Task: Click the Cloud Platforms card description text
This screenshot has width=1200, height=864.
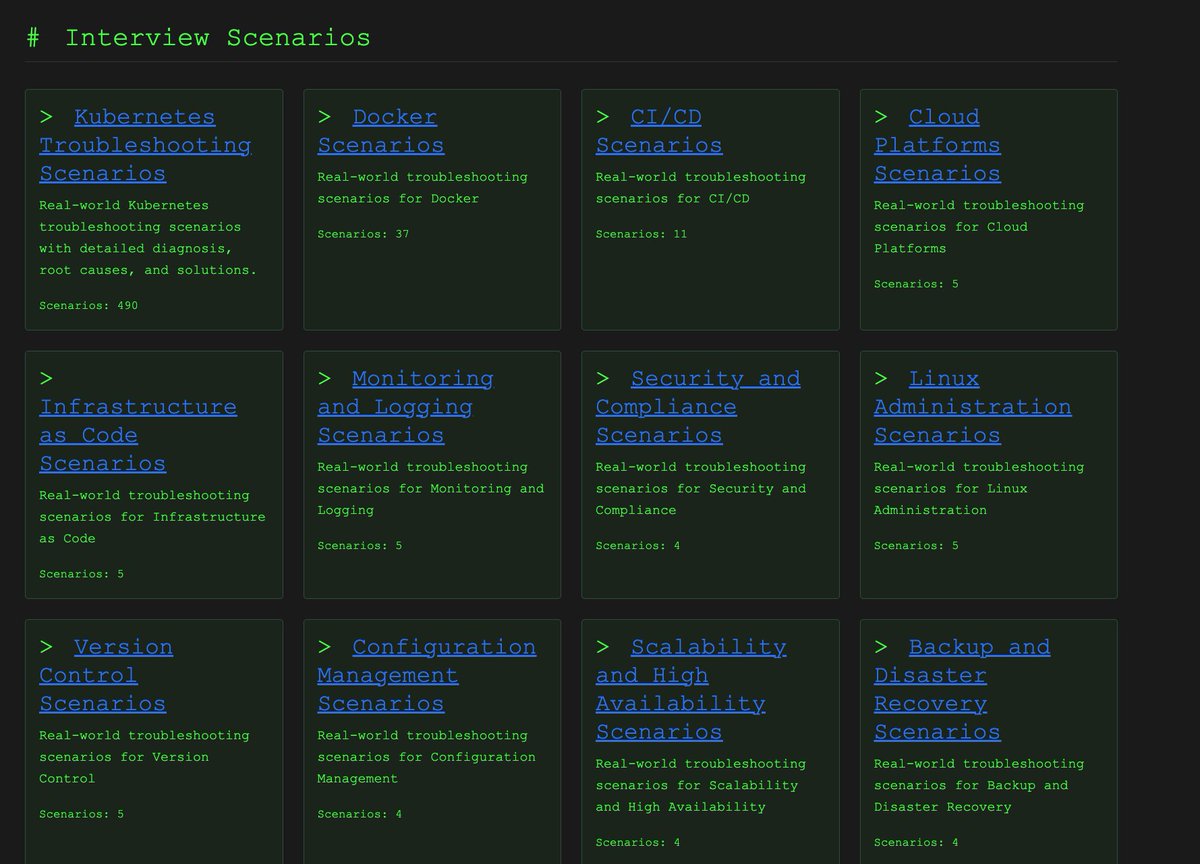Action: (x=979, y=227)
